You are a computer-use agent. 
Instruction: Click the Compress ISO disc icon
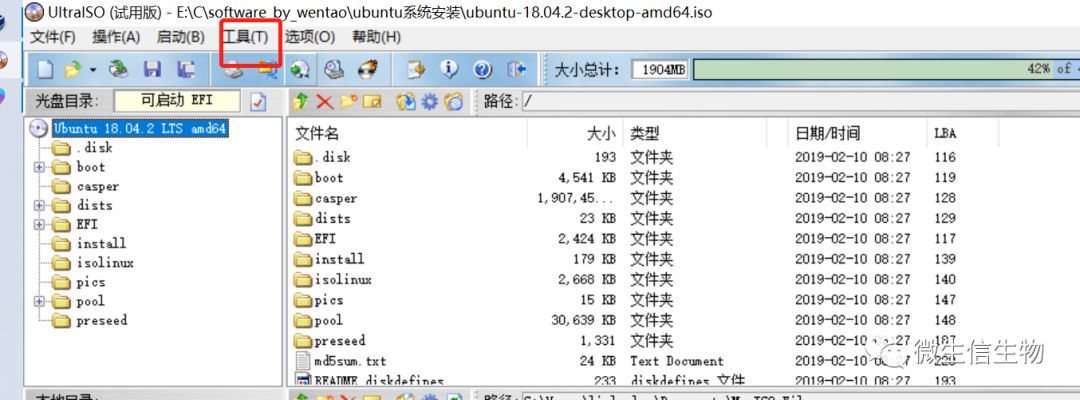pyautogui.click(x=300, y=69)
